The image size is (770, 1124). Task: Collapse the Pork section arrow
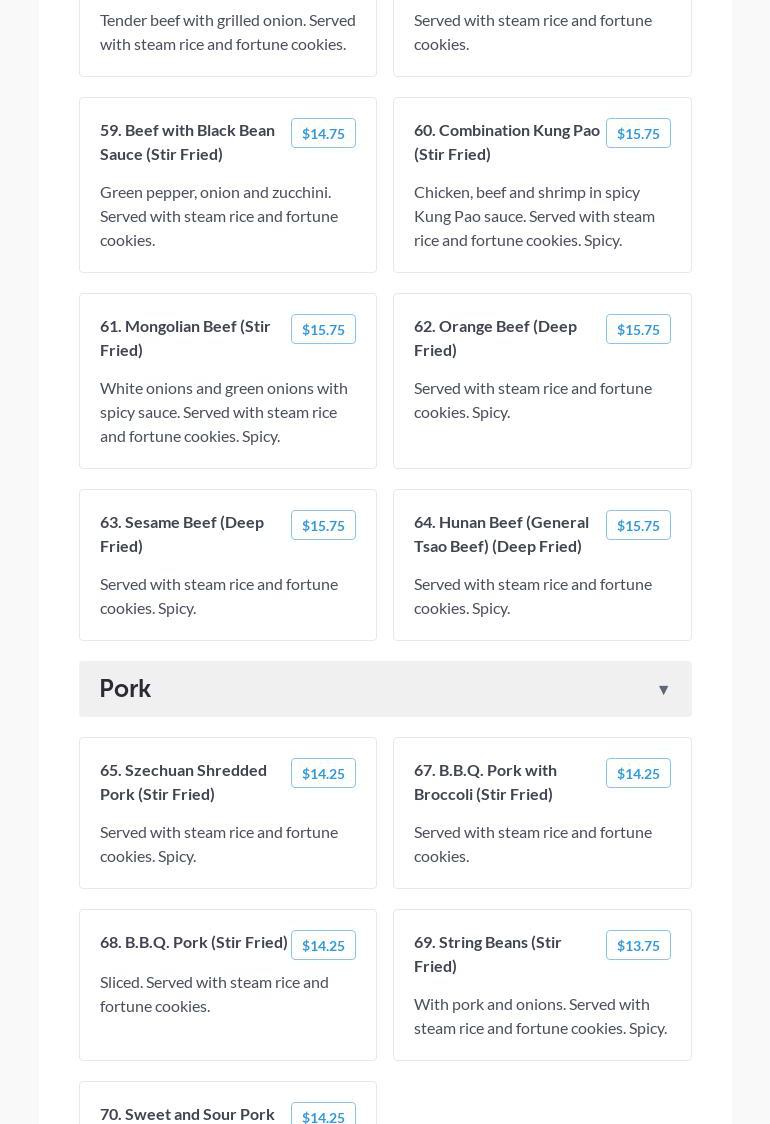click(x=663, y=690)
